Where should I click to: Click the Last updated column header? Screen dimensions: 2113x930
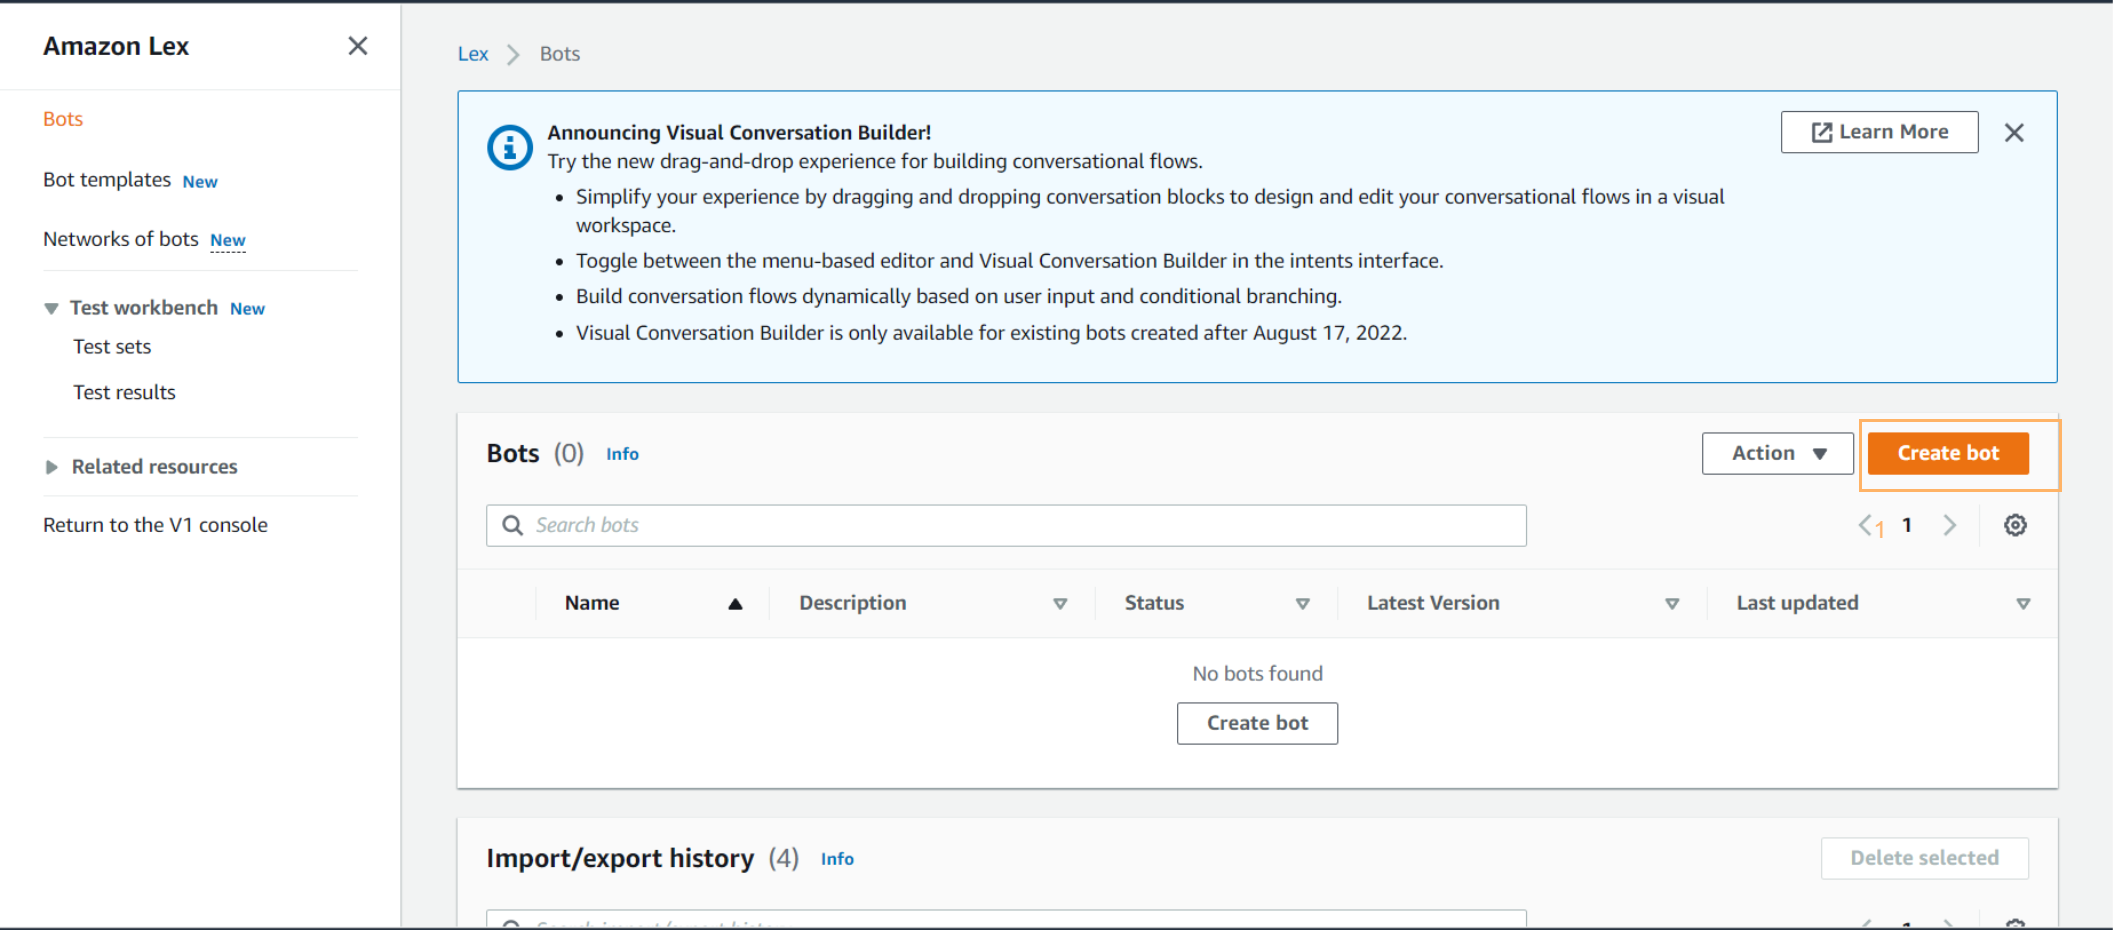1797,603
